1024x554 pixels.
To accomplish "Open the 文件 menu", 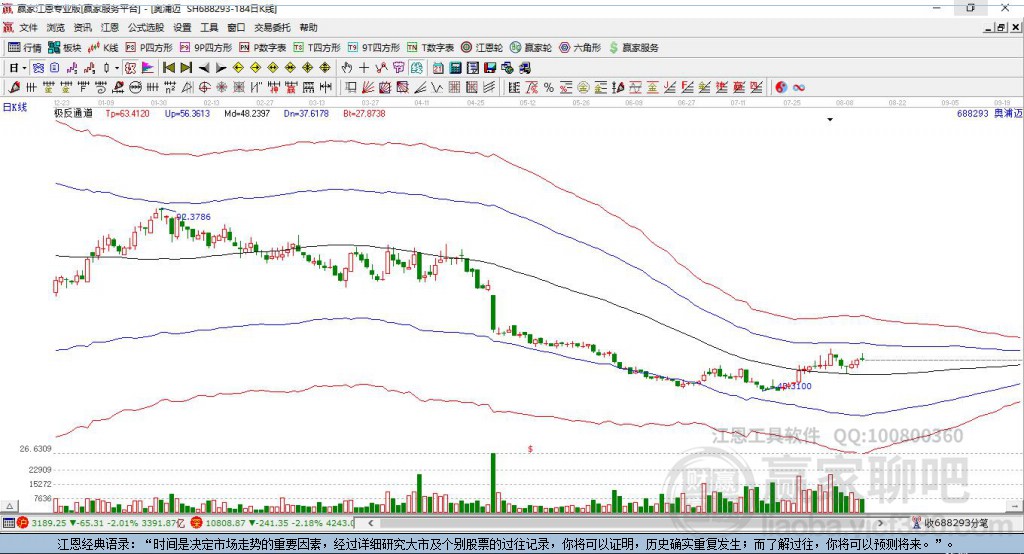I will coord(29,27).
